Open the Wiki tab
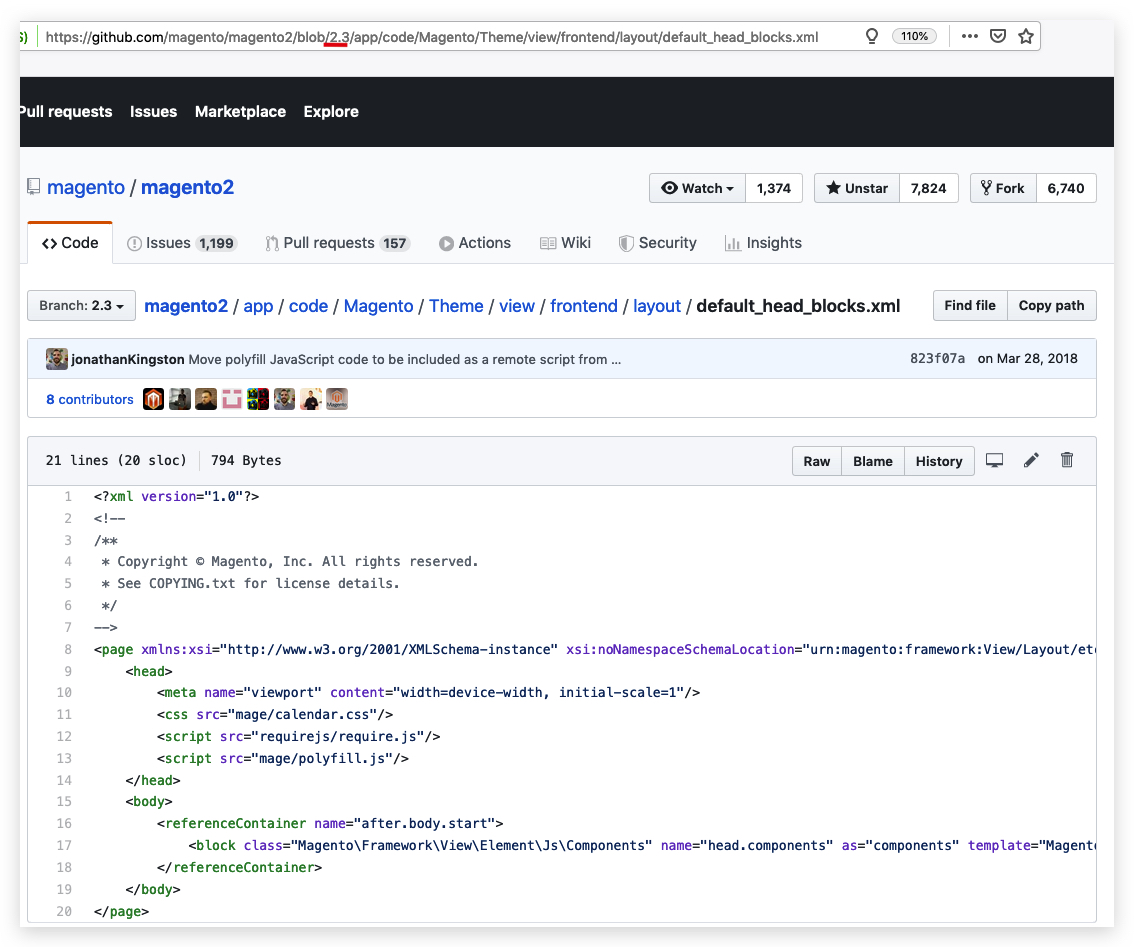The width and height of the screenshot is (1134, 947). coord(566,243)
